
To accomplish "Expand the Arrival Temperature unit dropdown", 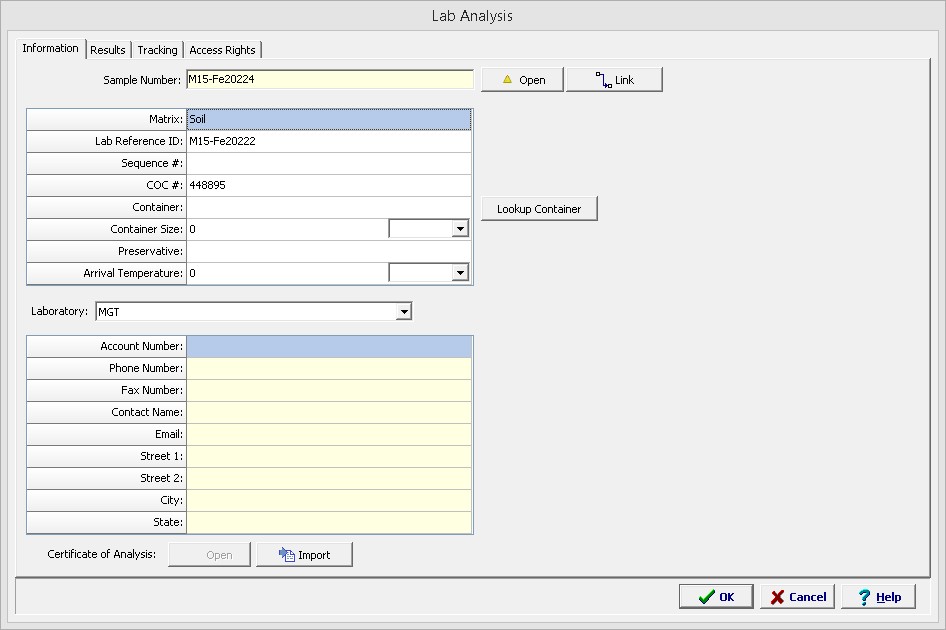I will [x=459, y=273].
